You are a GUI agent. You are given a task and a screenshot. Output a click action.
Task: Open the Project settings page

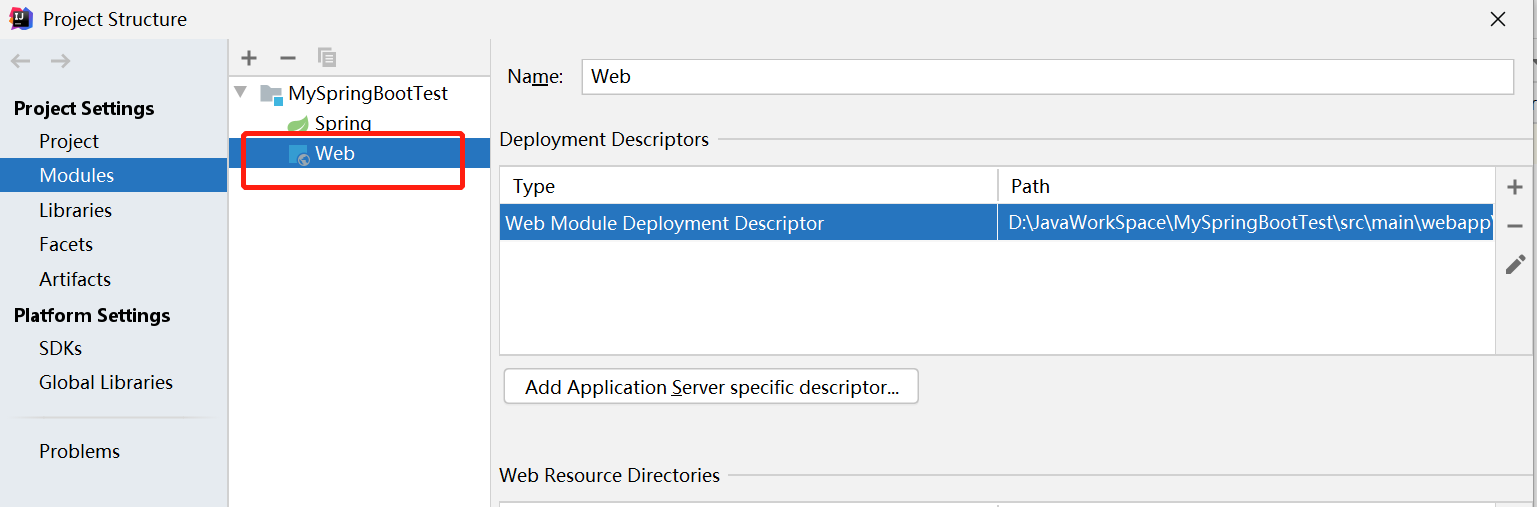tap(69, 141)
